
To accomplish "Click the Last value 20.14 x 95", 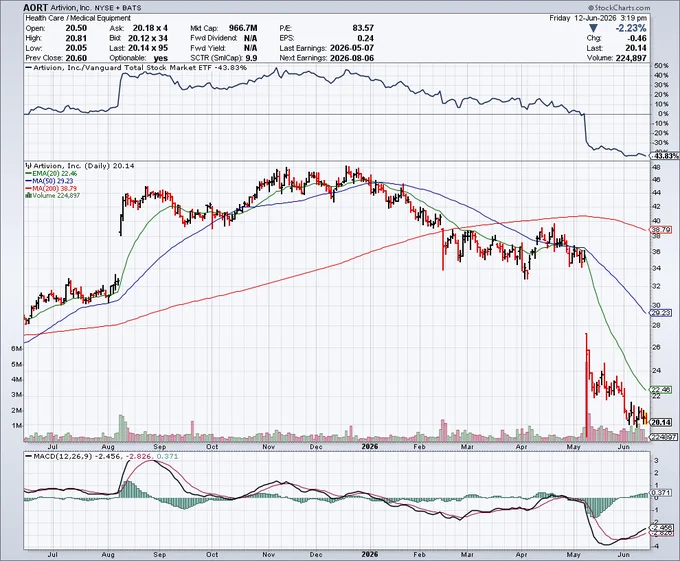I will tap(148, 48).
